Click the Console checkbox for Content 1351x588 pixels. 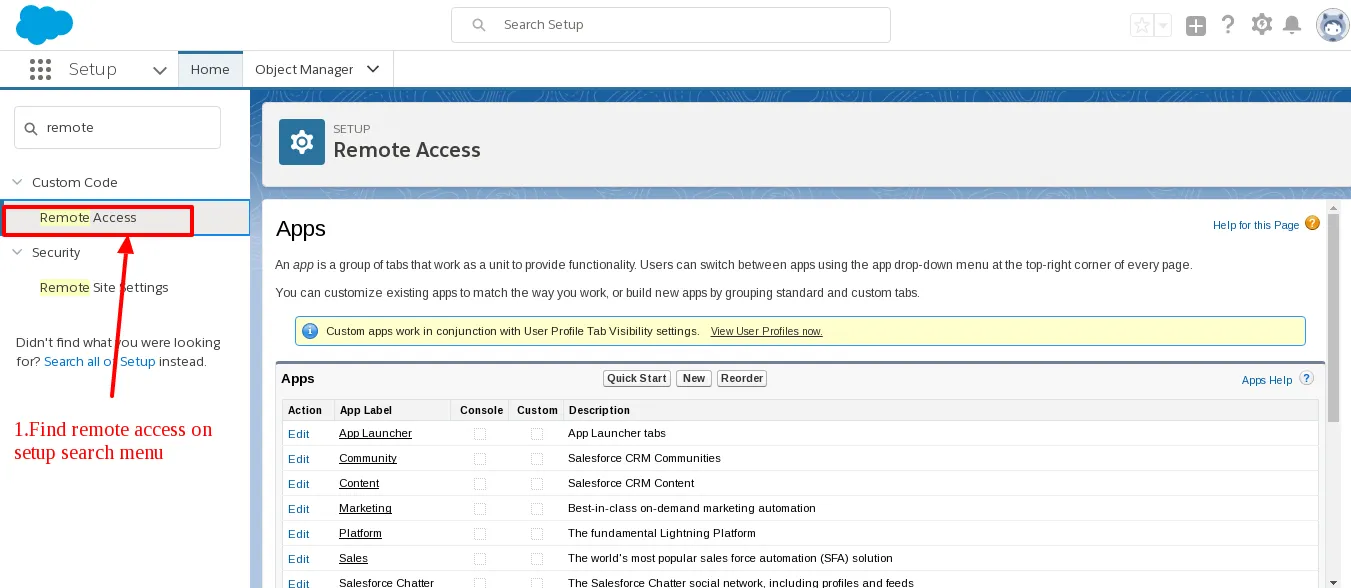point(480,484)
